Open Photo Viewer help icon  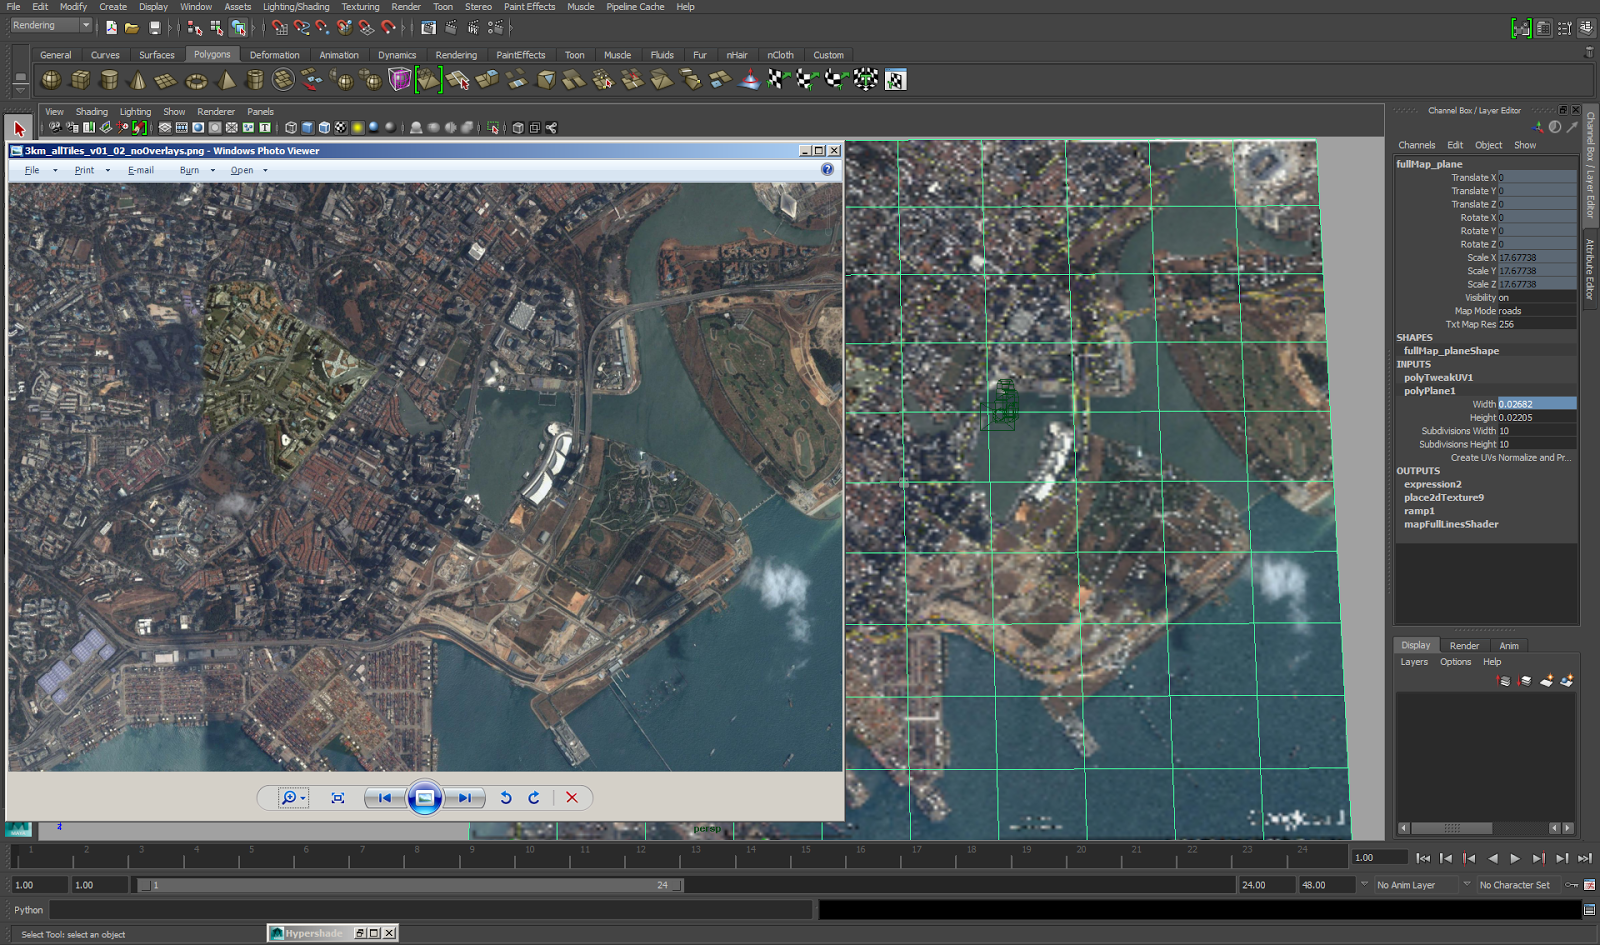(827, 170)
